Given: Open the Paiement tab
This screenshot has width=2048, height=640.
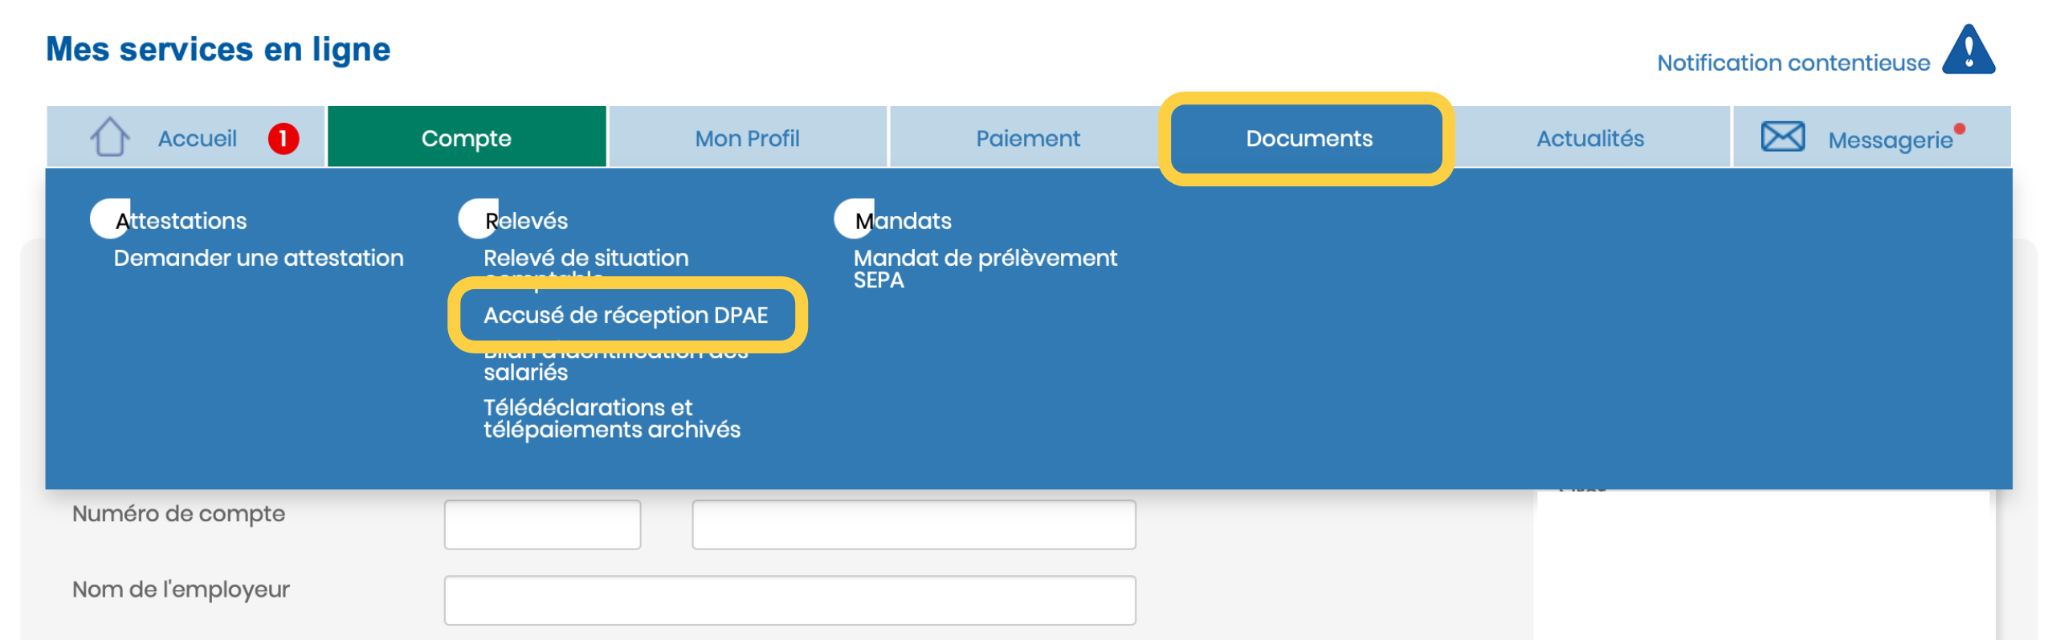Looking at the screenshot, I should (x=1028, y=137).
